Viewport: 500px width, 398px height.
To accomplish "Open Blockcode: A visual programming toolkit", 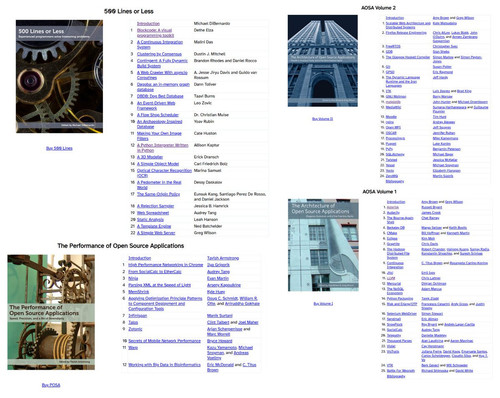I will (x=155, y=33).
